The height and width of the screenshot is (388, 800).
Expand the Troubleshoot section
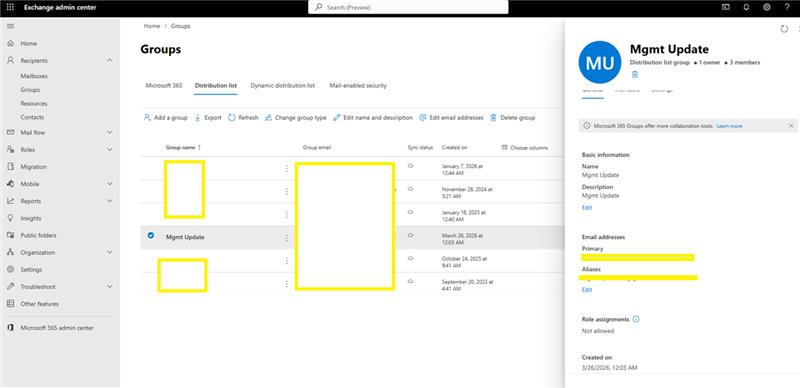[110, 287]
